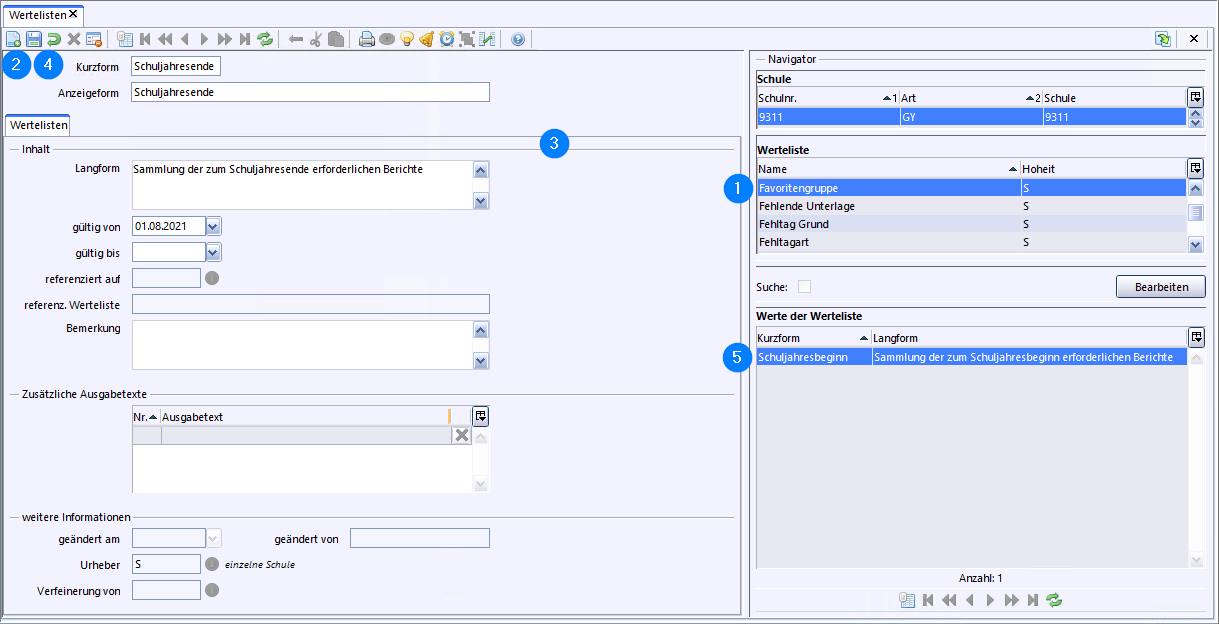Image resolution: width=1219 pixels, height=624 pixels.
Task: Click the alarm clock icon in toolbar
Action: tap(447, 40)
